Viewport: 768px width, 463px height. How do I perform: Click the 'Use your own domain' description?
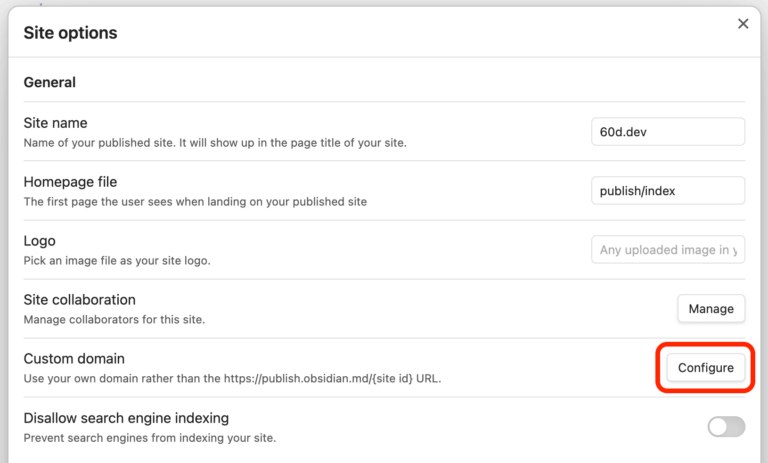coord(232,379)
